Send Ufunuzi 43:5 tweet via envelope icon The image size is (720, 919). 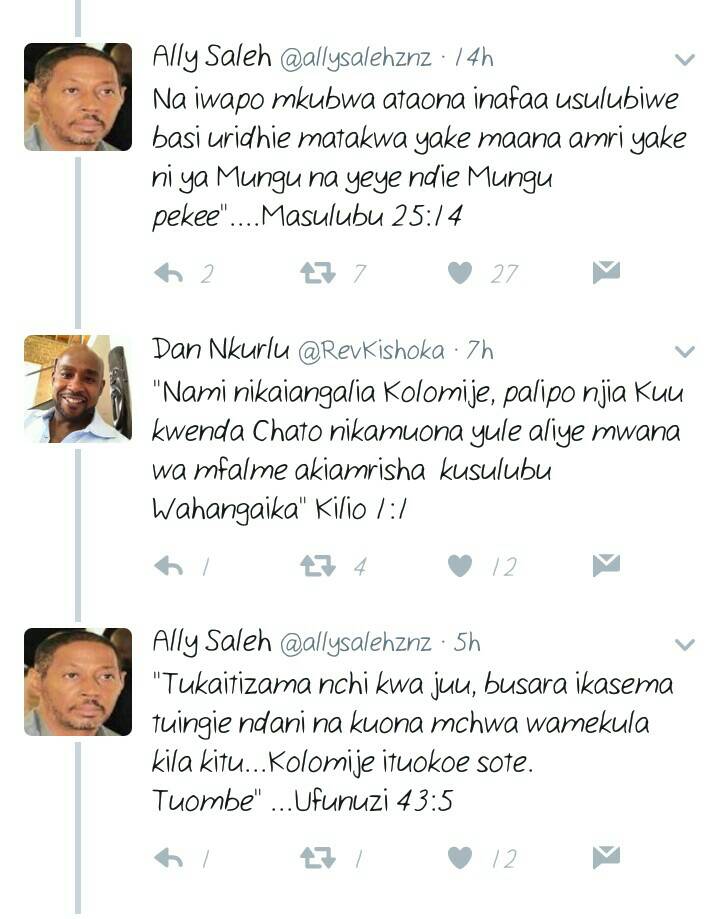coord(606,857)
